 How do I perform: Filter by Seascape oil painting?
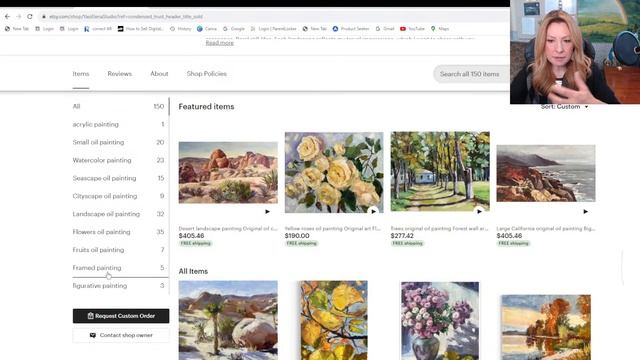coord(118,178)
